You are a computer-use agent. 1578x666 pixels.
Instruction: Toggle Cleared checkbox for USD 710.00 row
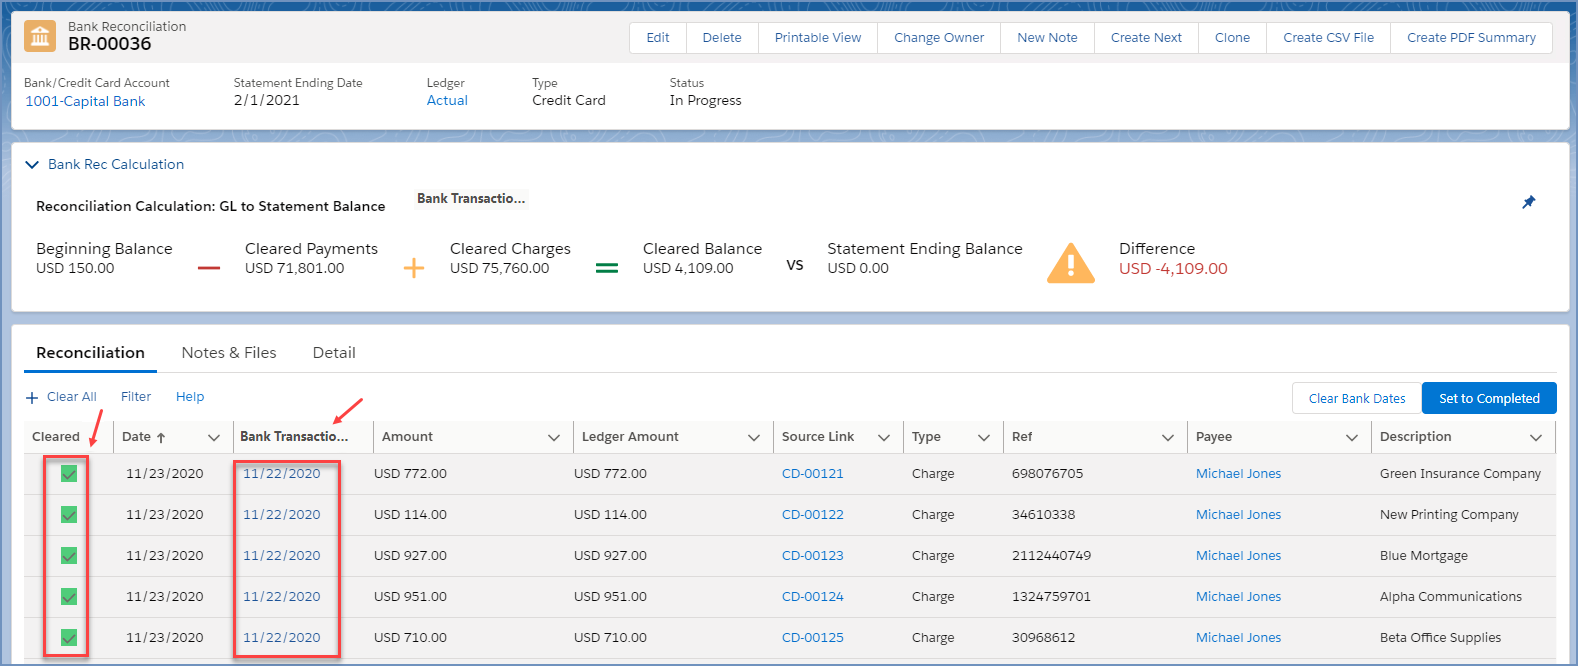[69, 637]
